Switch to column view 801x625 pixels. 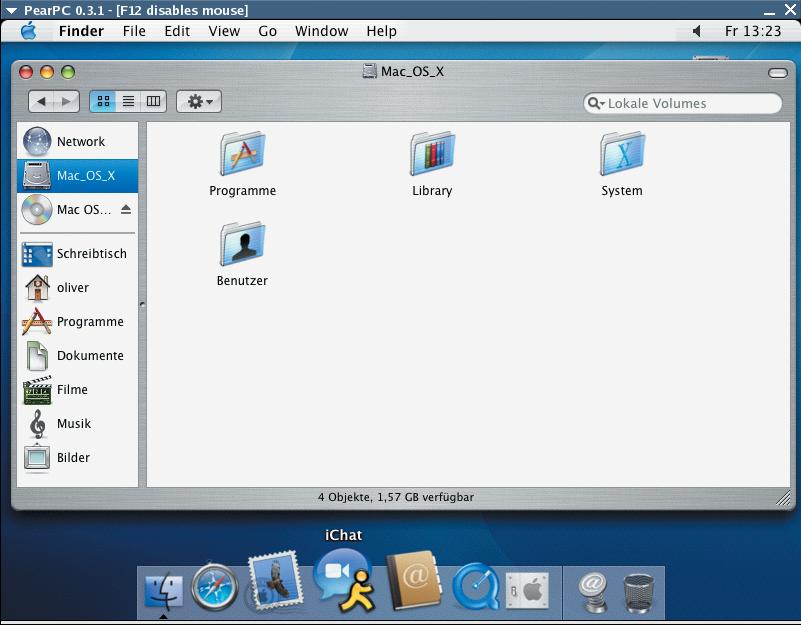(153, 101)
